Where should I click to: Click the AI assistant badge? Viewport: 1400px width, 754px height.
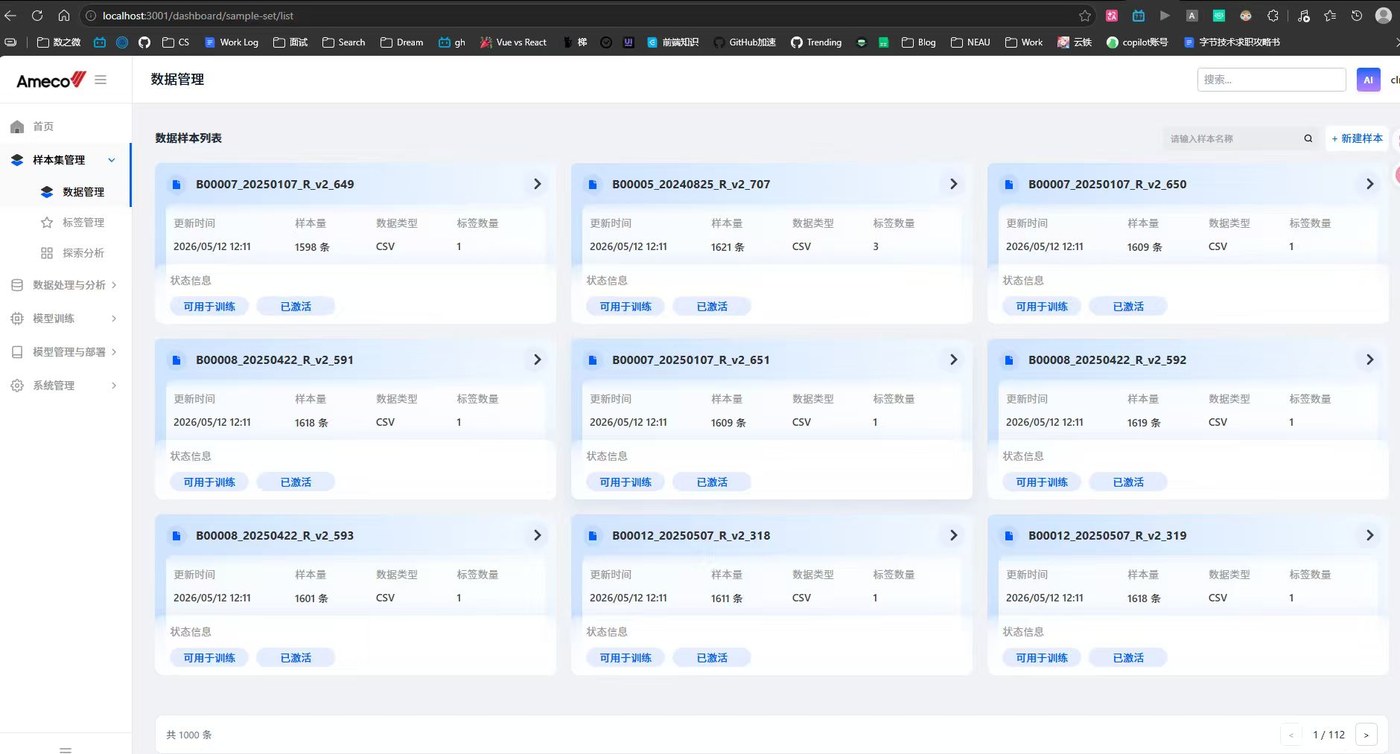[1368, 80]
